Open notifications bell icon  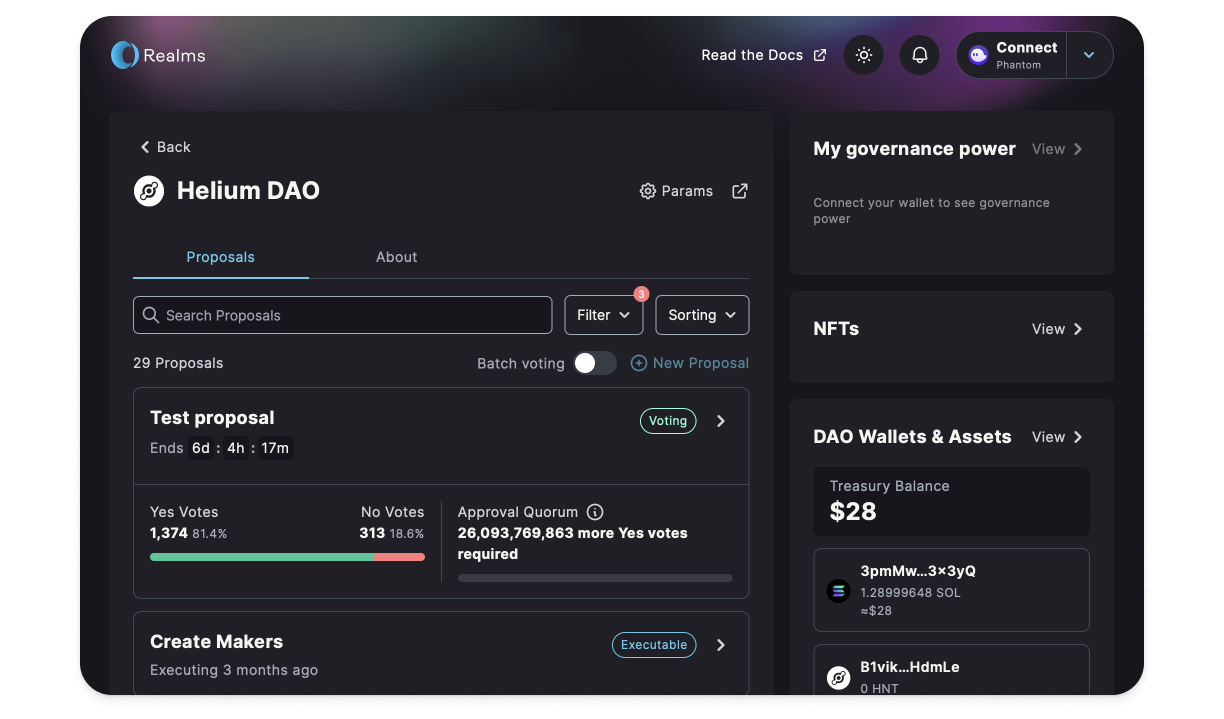pos(919,55)
